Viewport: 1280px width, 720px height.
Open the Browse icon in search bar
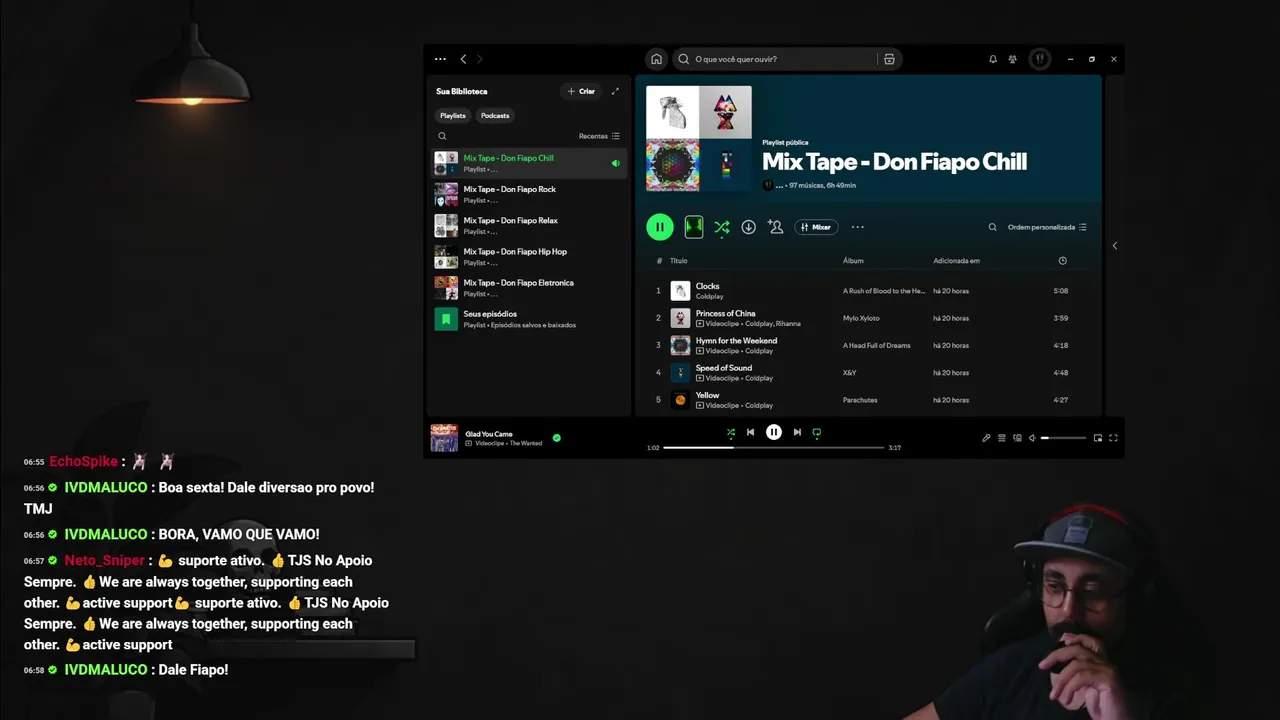pos(889,59)
